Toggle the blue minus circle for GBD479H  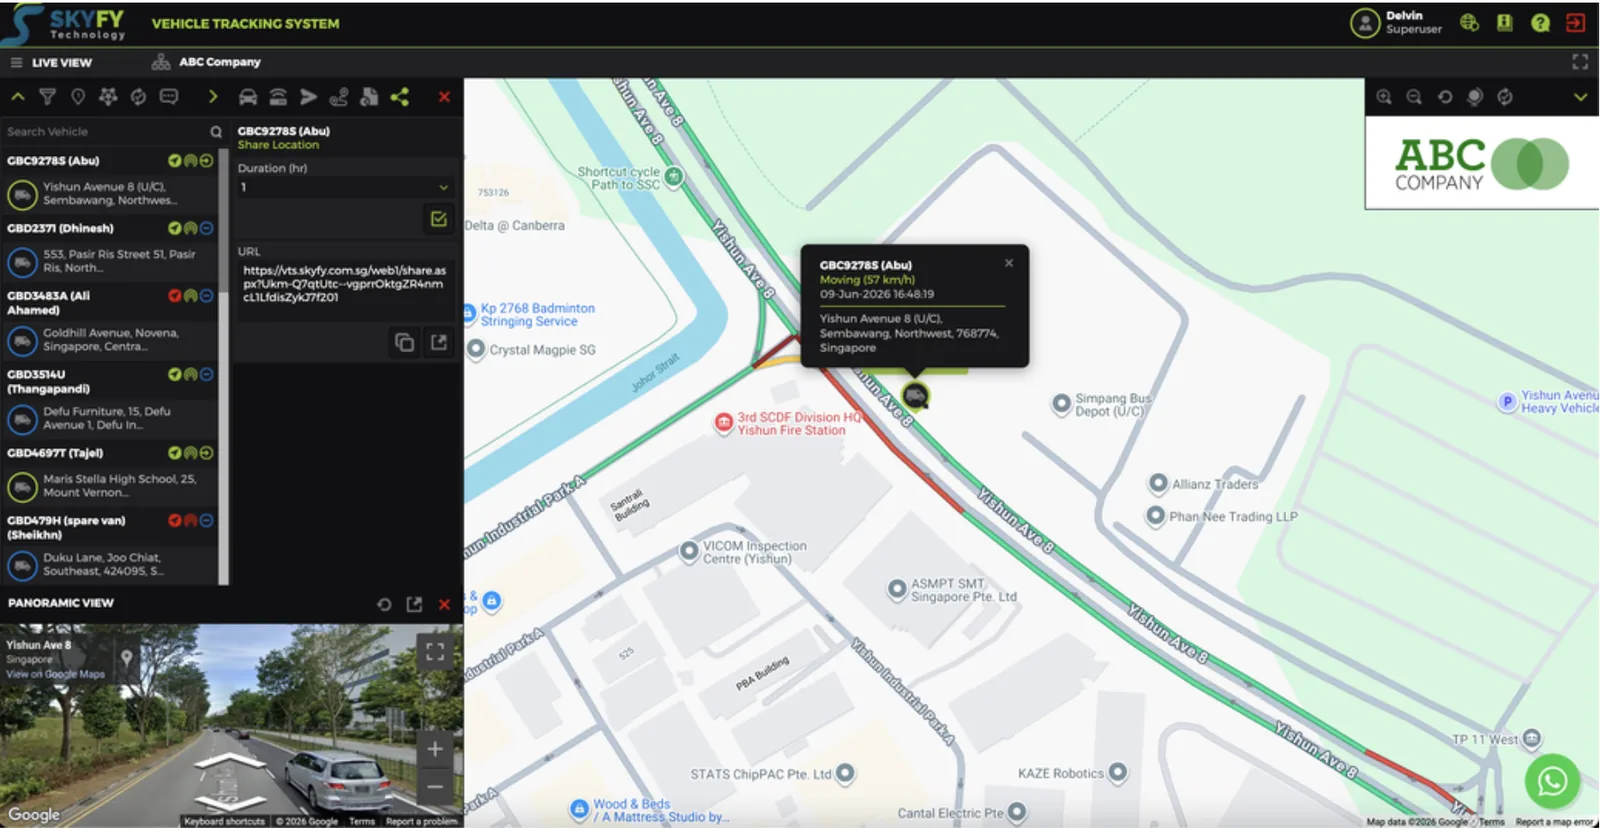[206, 521]
